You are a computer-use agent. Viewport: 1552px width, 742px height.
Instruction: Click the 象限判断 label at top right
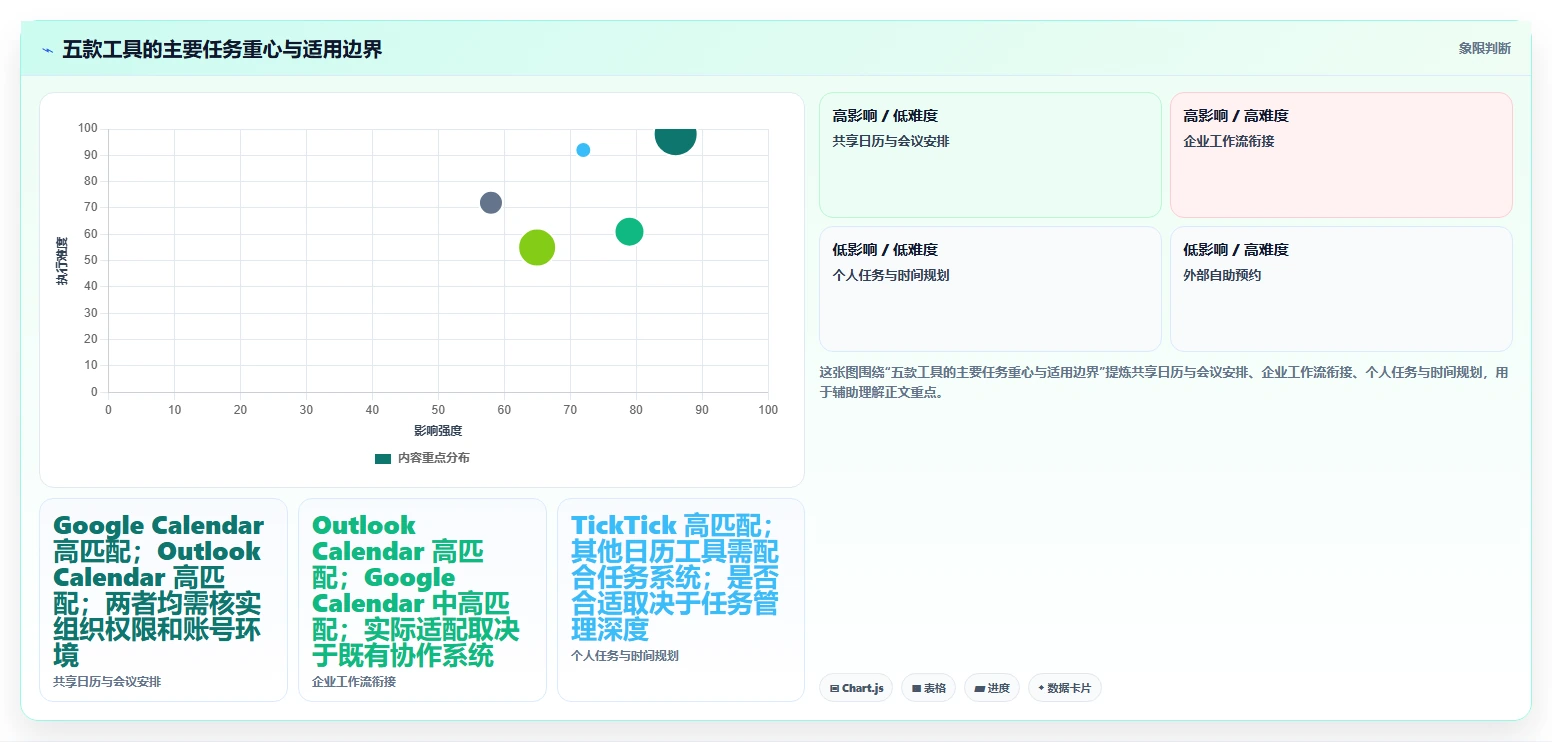click(x=1484, y=48)
